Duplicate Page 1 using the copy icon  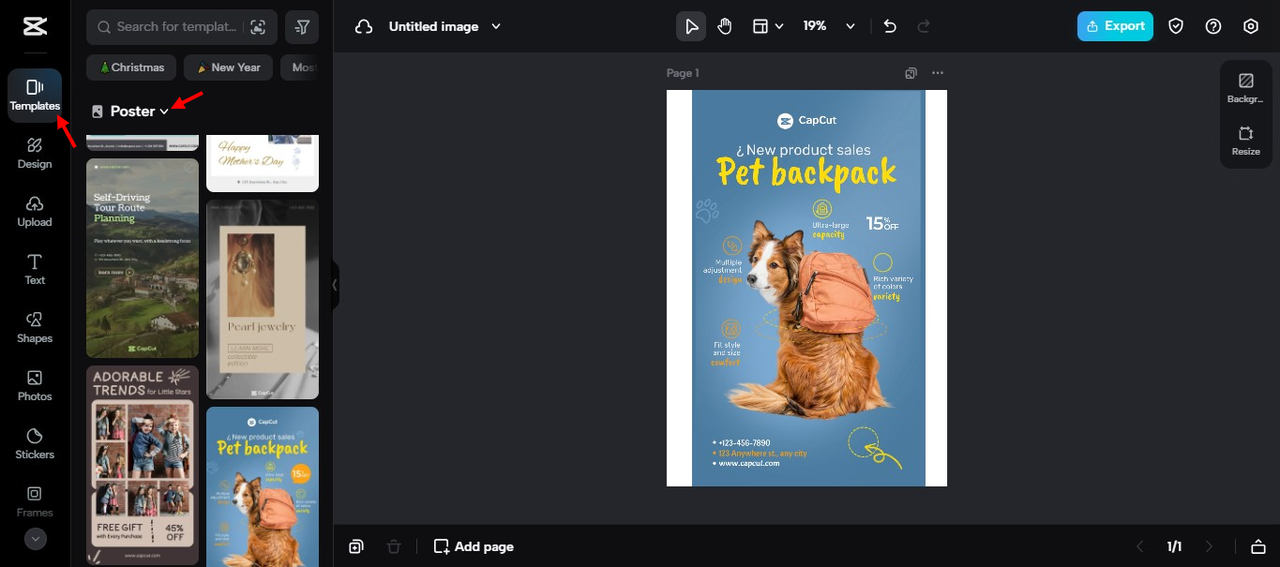(911, 73)
